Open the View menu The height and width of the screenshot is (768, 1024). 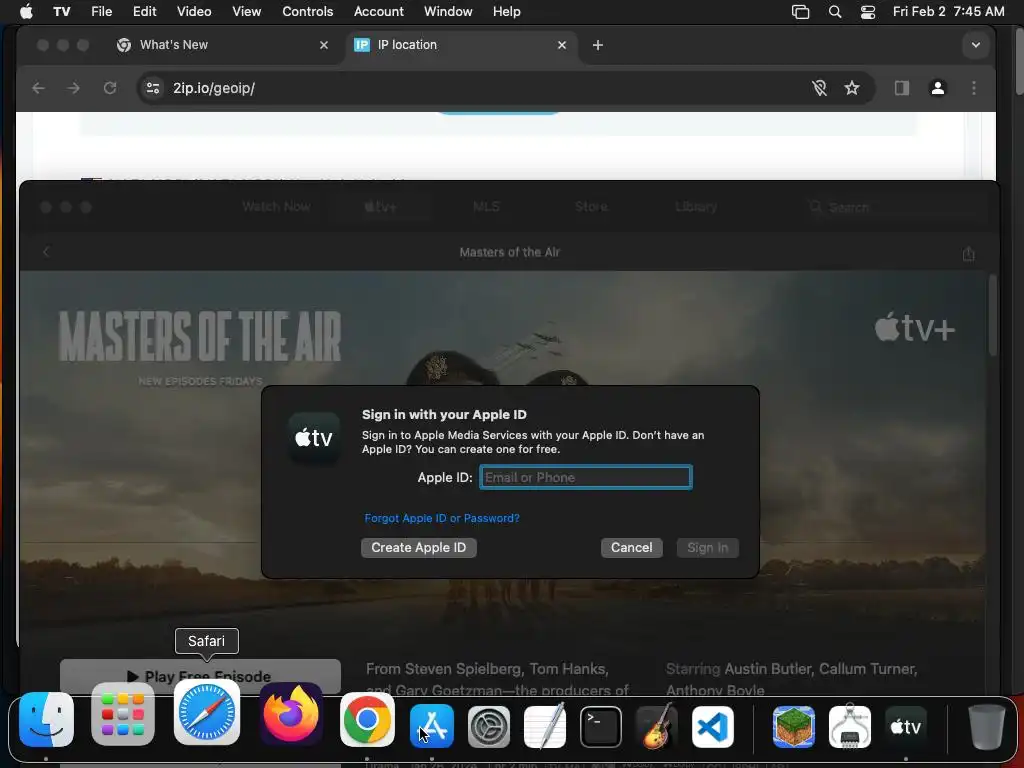point(247,12)
